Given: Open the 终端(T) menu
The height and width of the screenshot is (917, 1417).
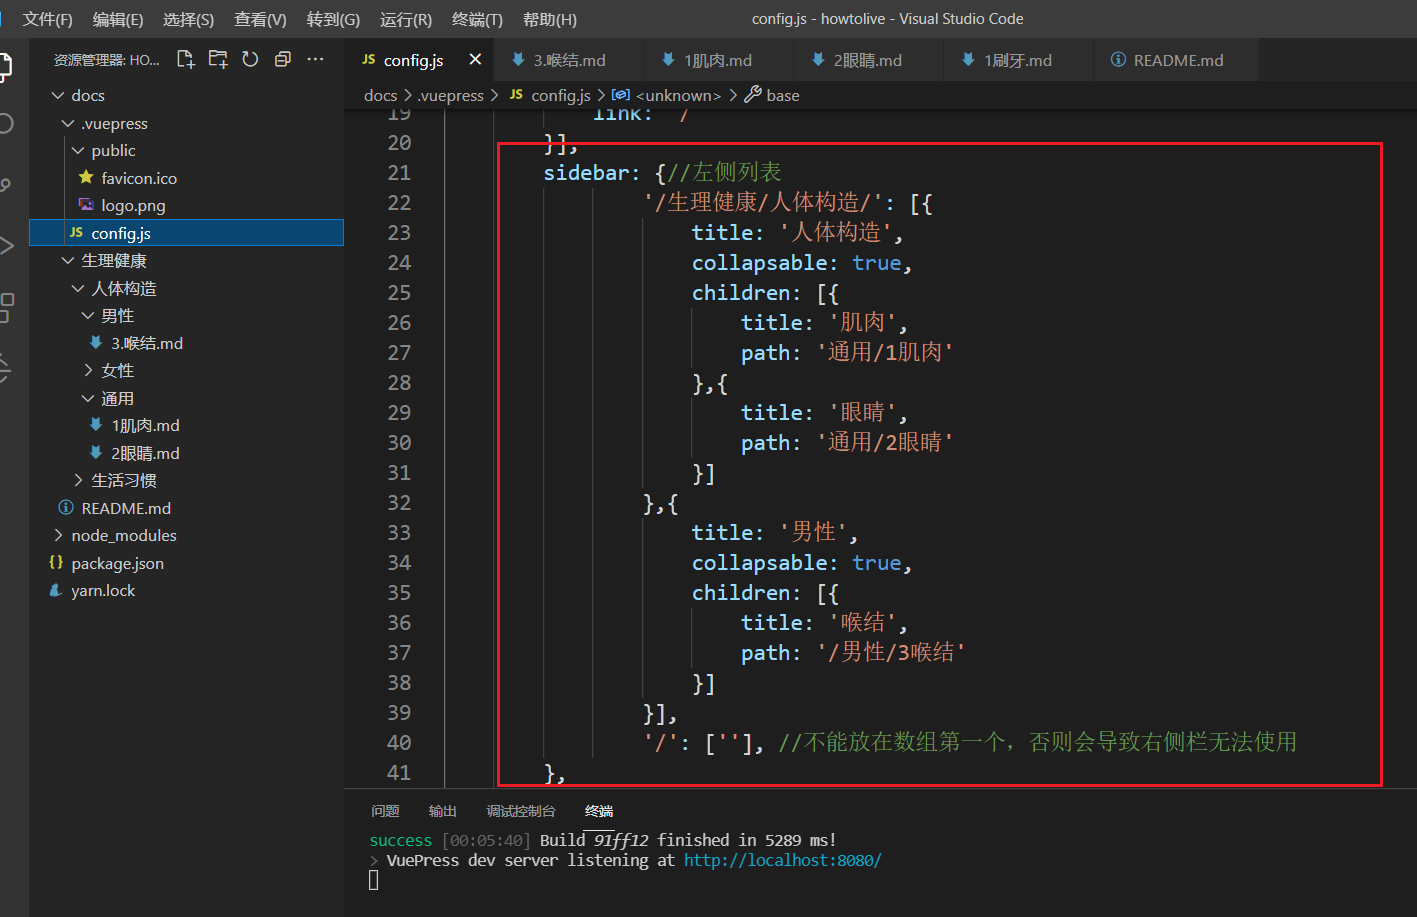Looking at the screenshot, I should pos(477,19).
